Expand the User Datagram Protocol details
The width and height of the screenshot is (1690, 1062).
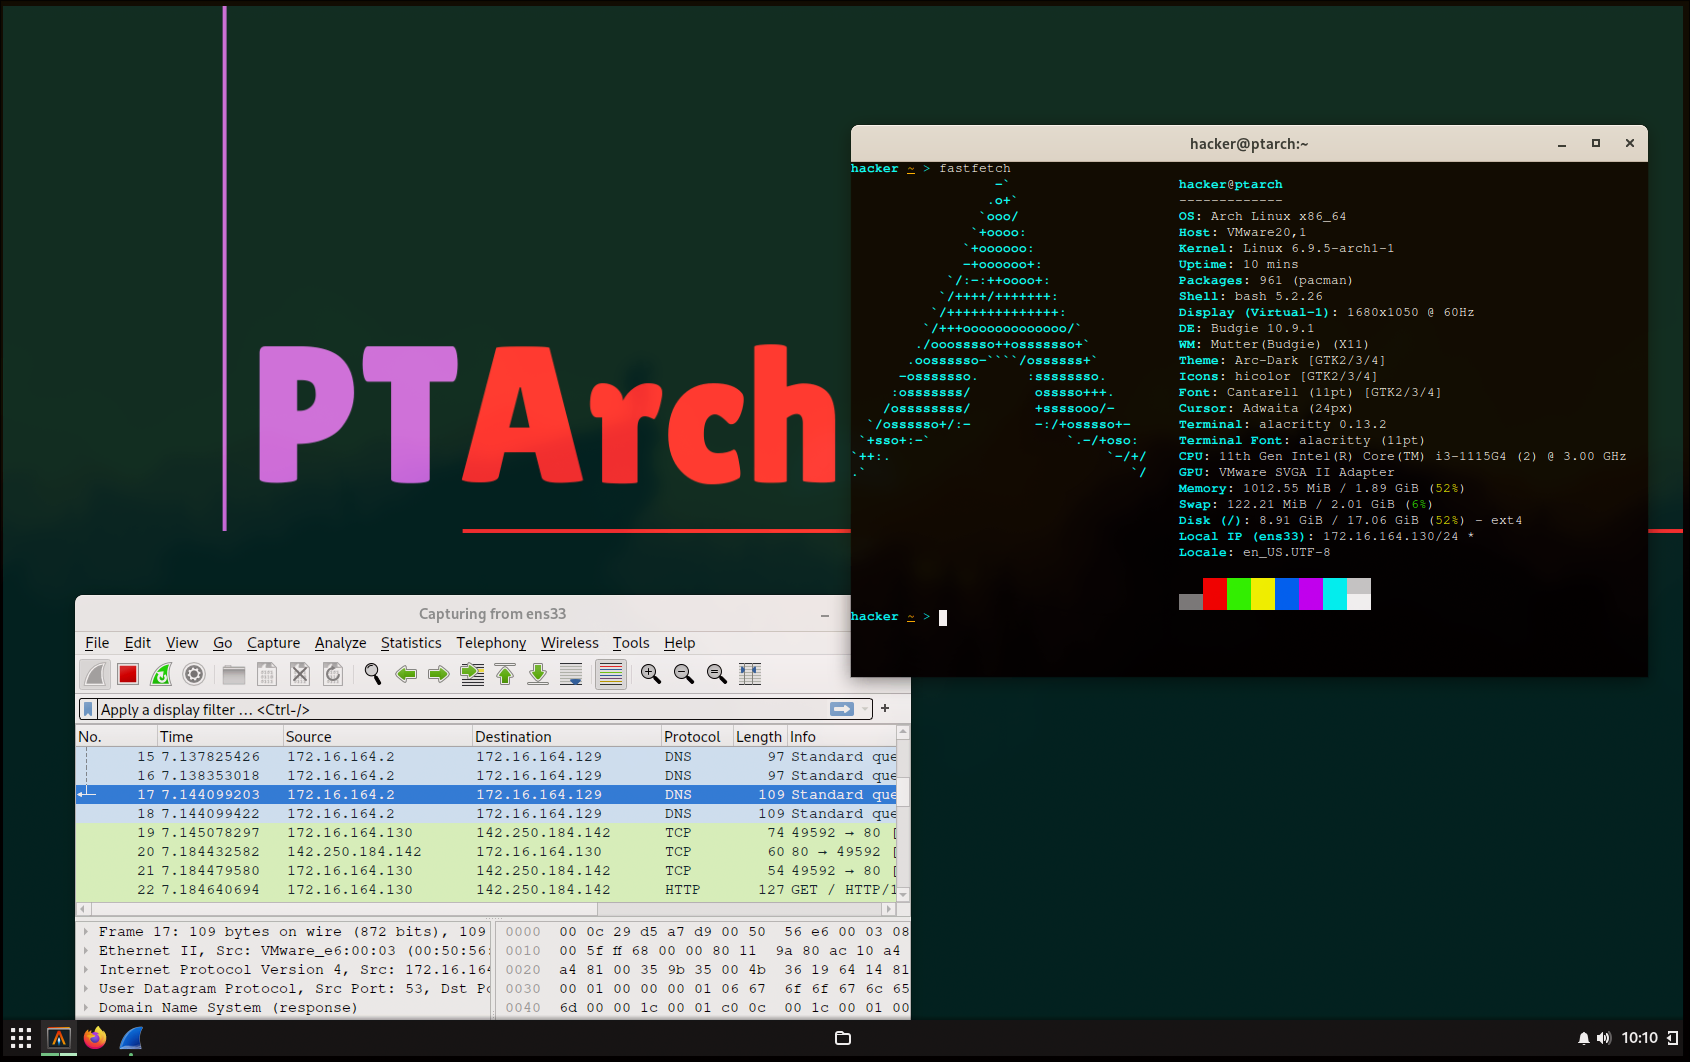pyautogui.click(x=86, y=988)
